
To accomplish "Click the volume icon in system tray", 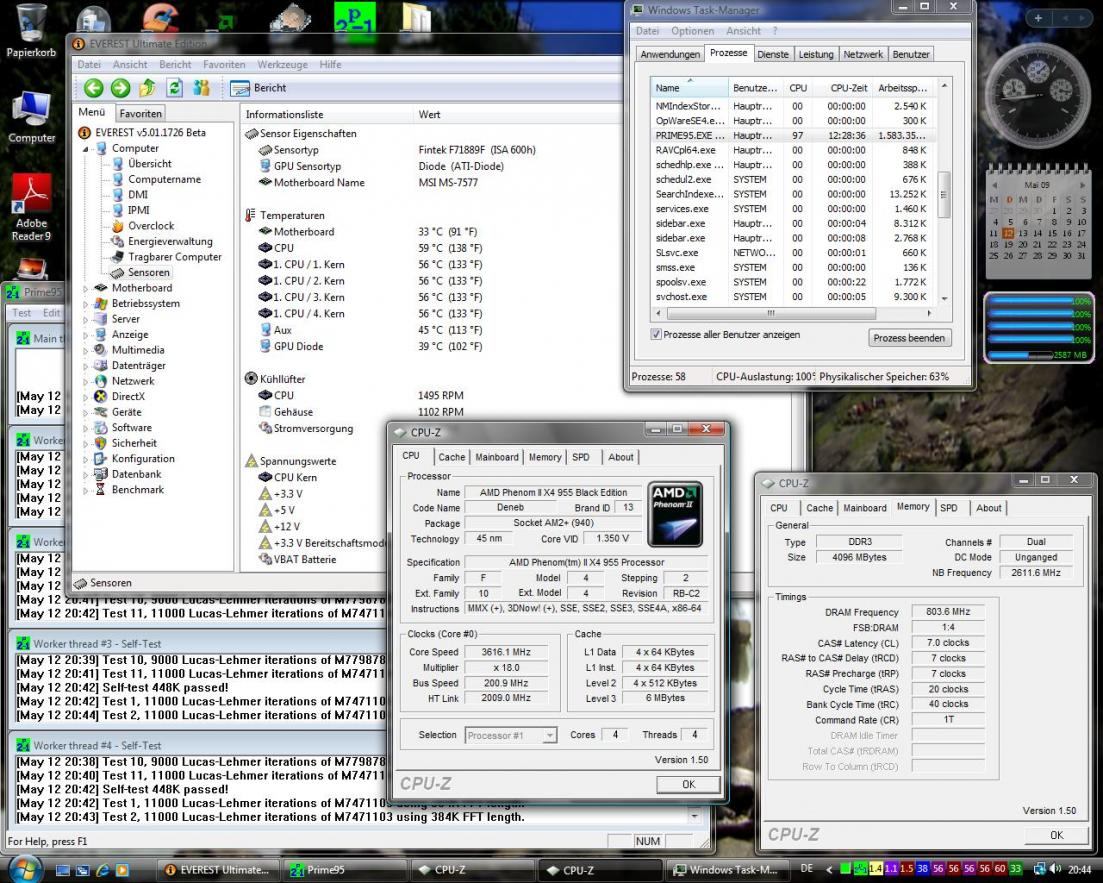I will pyautogui.click(x=1055, y=870).
